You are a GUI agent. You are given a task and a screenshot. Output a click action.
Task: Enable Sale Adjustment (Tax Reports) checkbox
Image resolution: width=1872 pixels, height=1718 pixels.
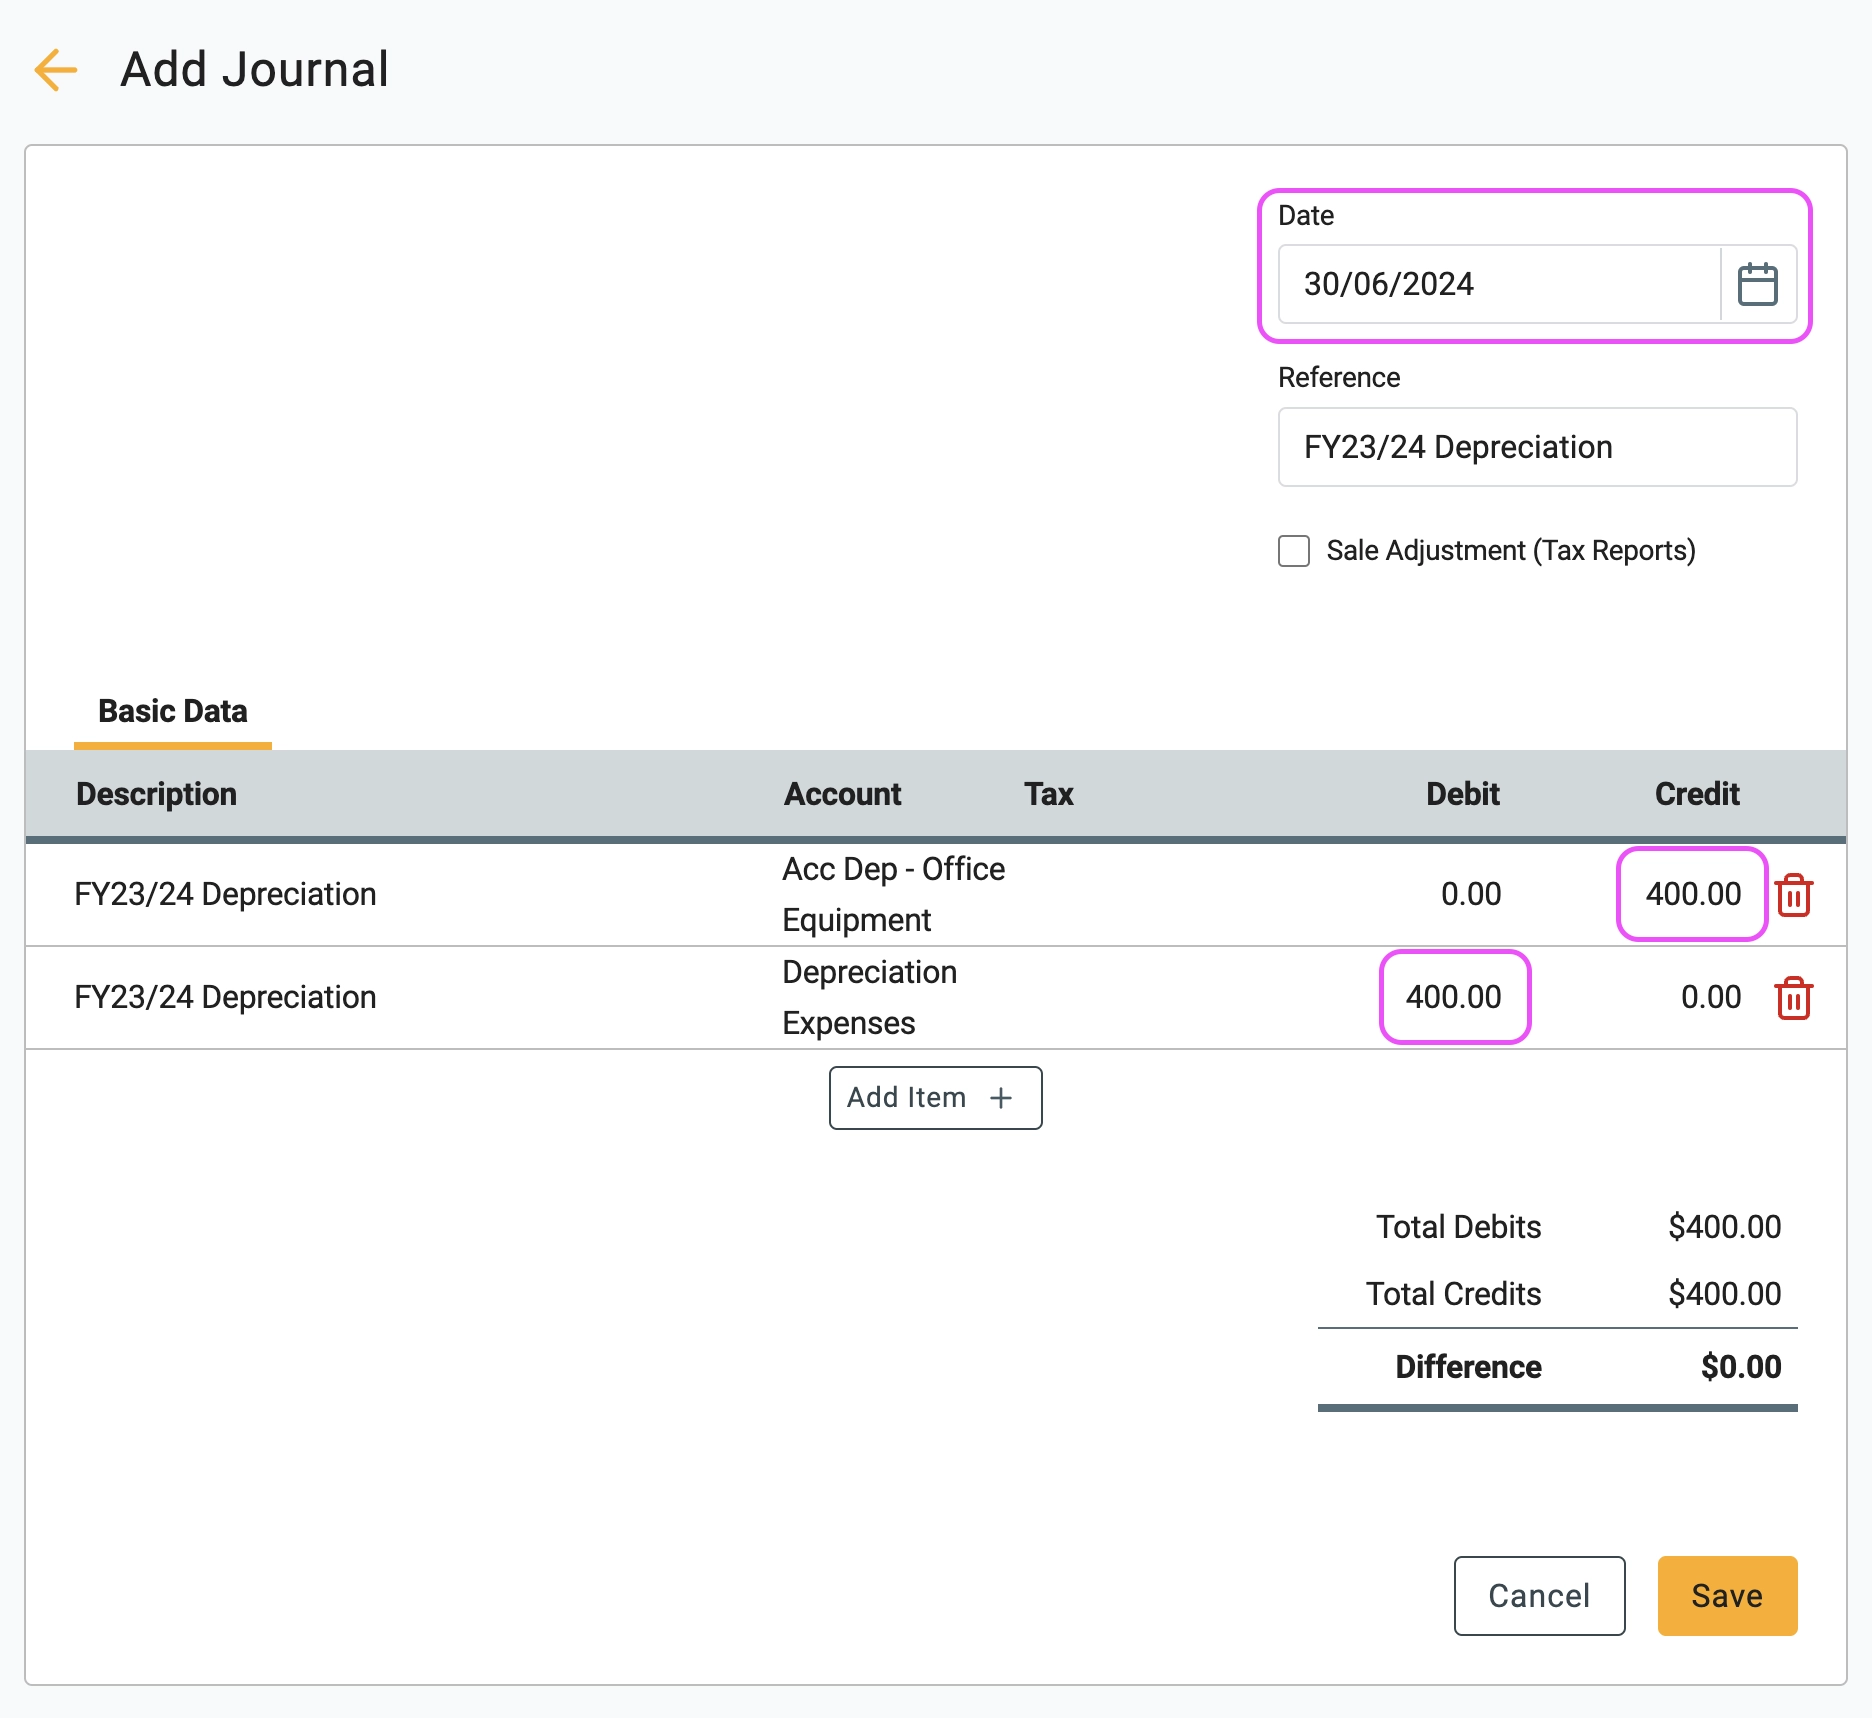pos(1294,551)
